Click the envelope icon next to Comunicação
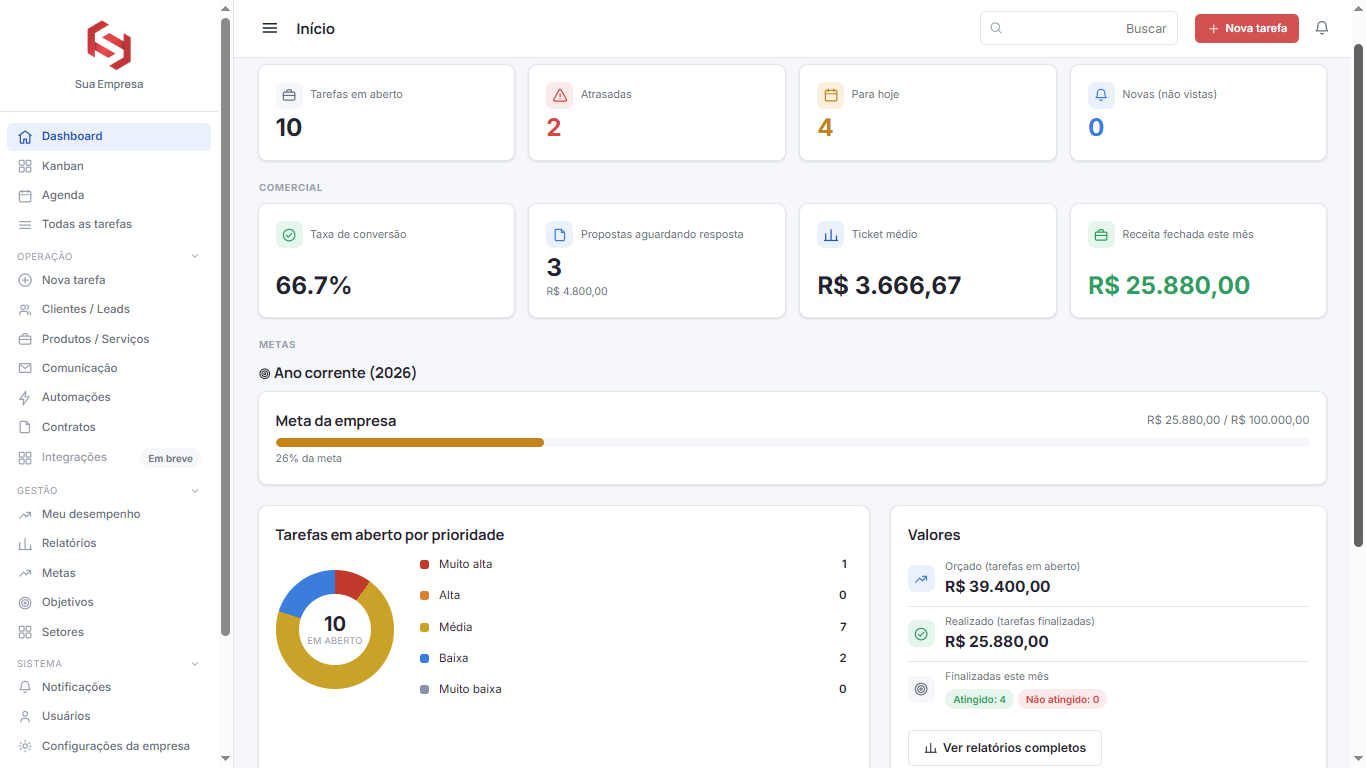 (25, 368)
